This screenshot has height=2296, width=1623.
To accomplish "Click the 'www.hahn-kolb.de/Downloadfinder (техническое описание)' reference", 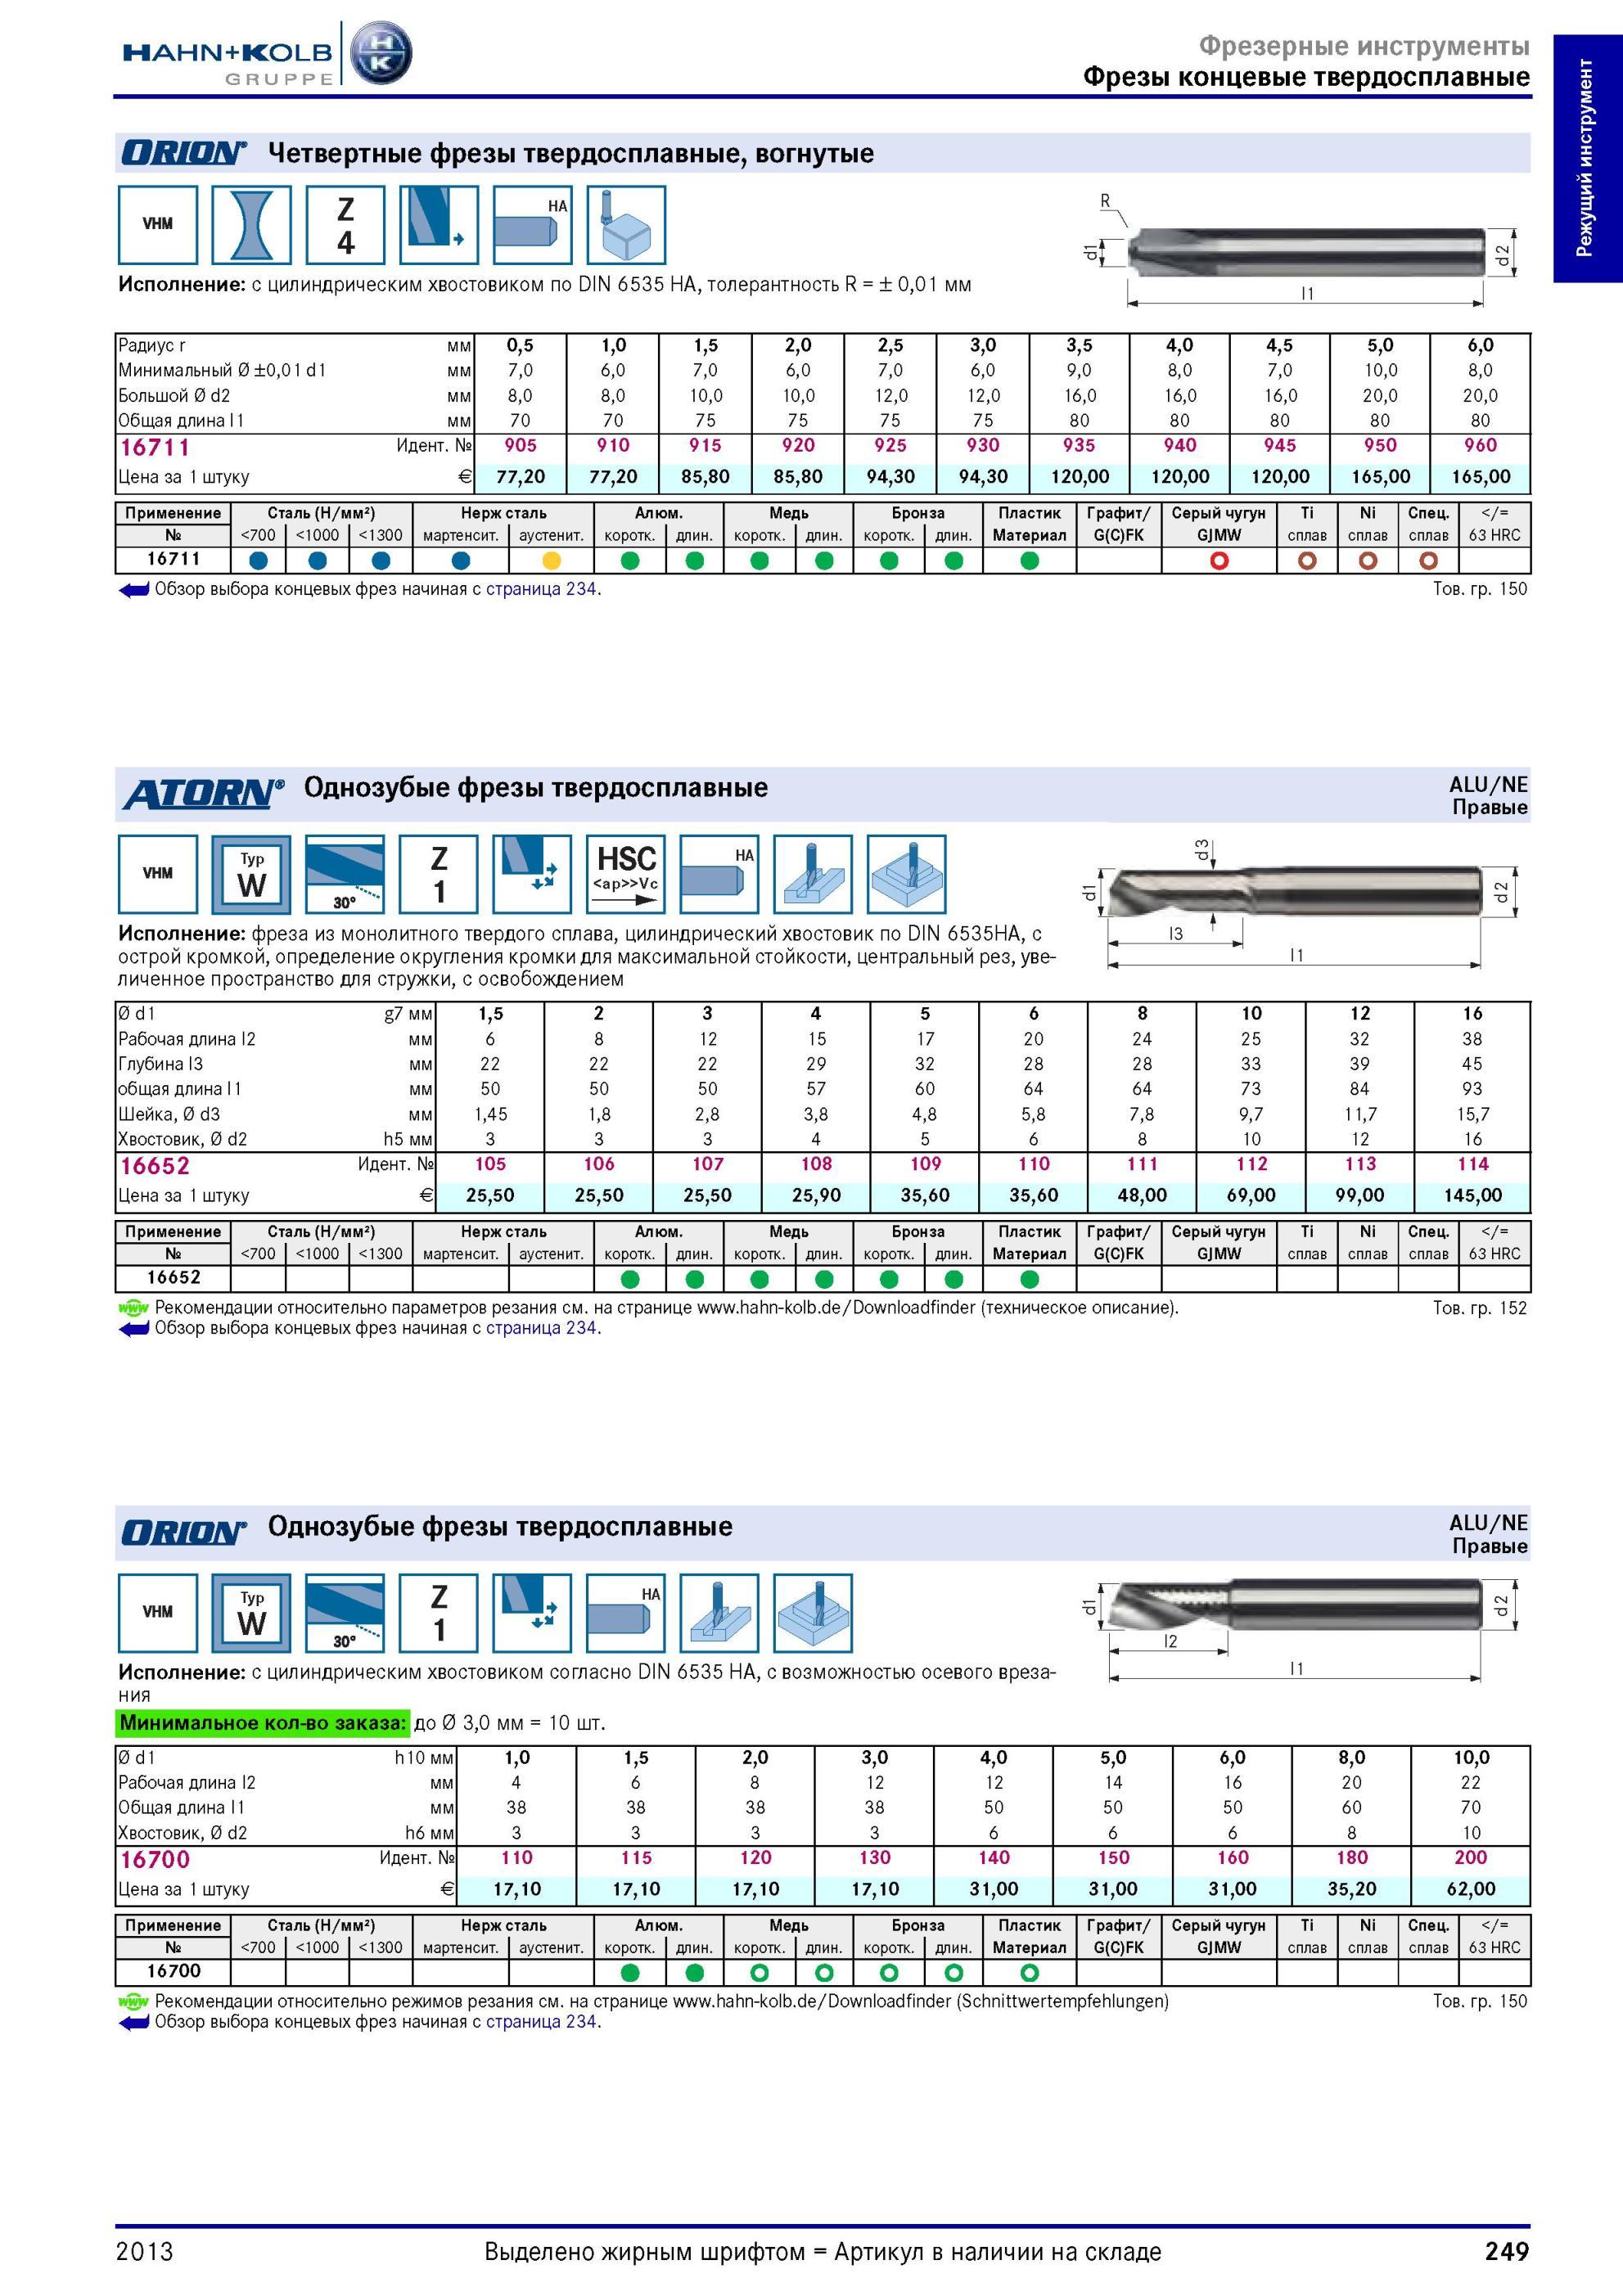I will (x=937, y=1307).
